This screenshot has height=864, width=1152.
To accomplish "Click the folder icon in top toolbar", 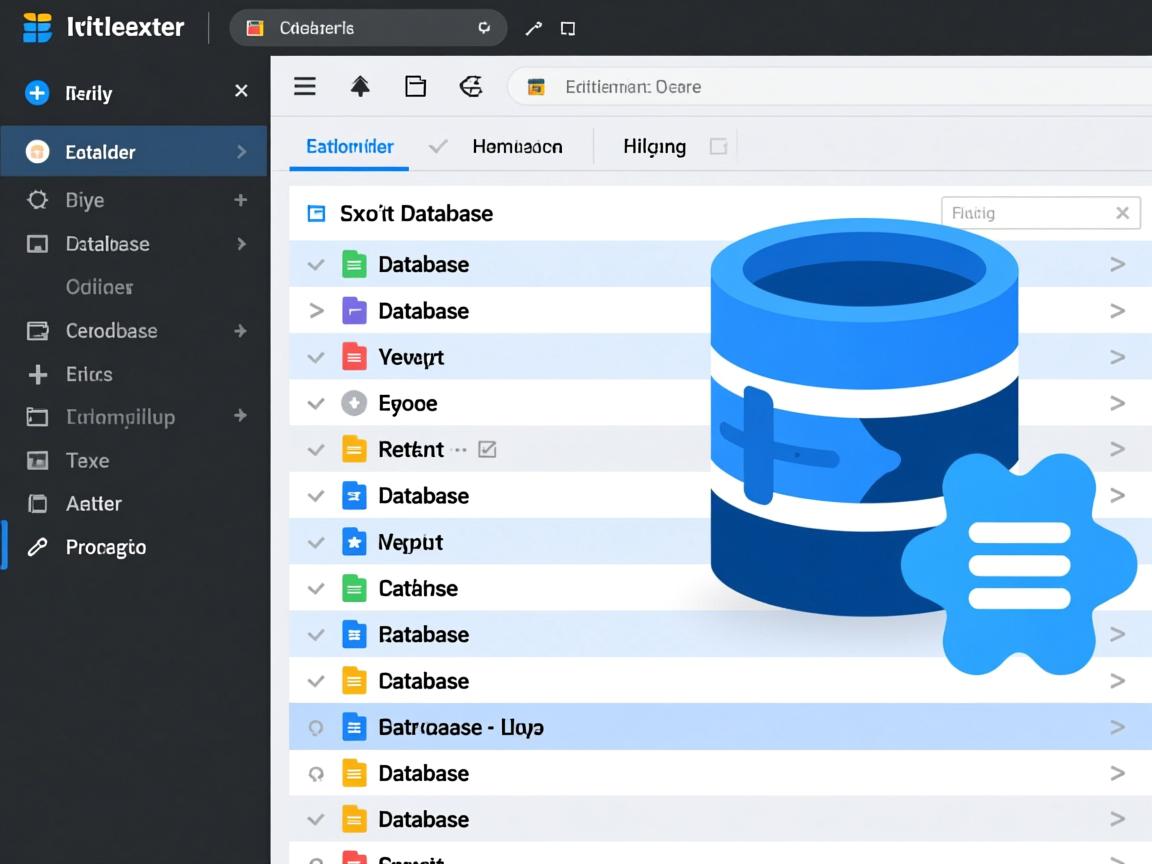I will [x=415, y=87].
